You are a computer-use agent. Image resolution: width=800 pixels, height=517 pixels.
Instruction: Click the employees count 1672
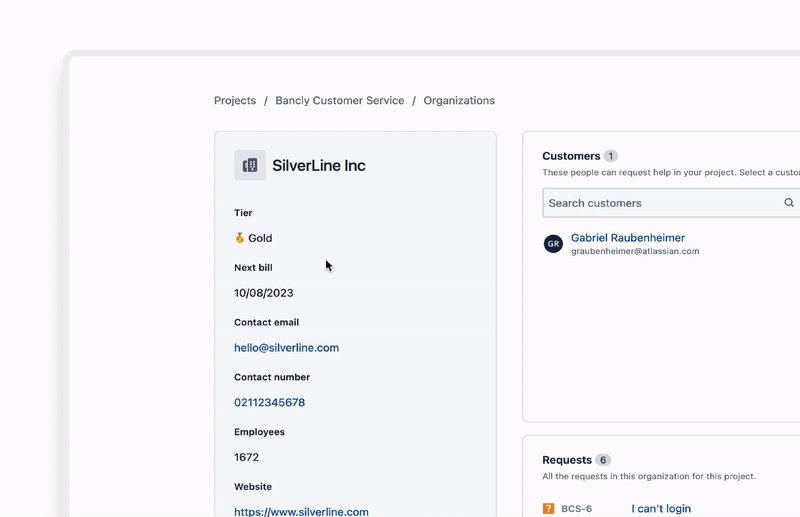click(x=246, y=457)
